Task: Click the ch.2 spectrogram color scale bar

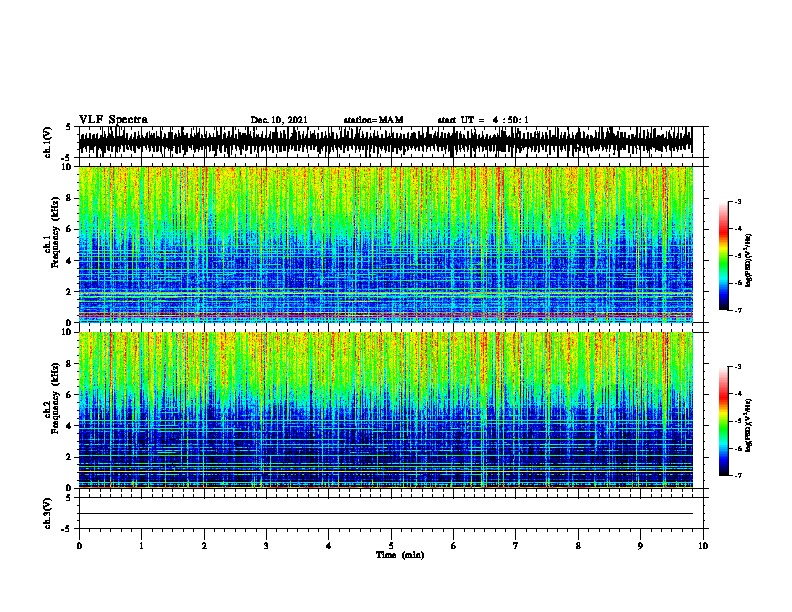Action: click(x=723, y=421)
